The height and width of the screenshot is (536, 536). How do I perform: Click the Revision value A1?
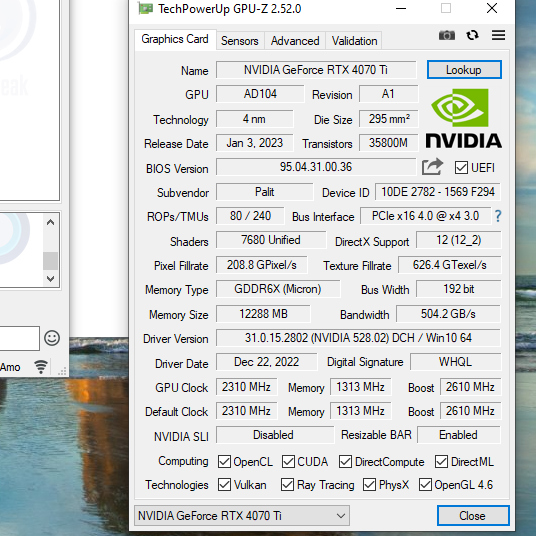(x=388, y=94)
